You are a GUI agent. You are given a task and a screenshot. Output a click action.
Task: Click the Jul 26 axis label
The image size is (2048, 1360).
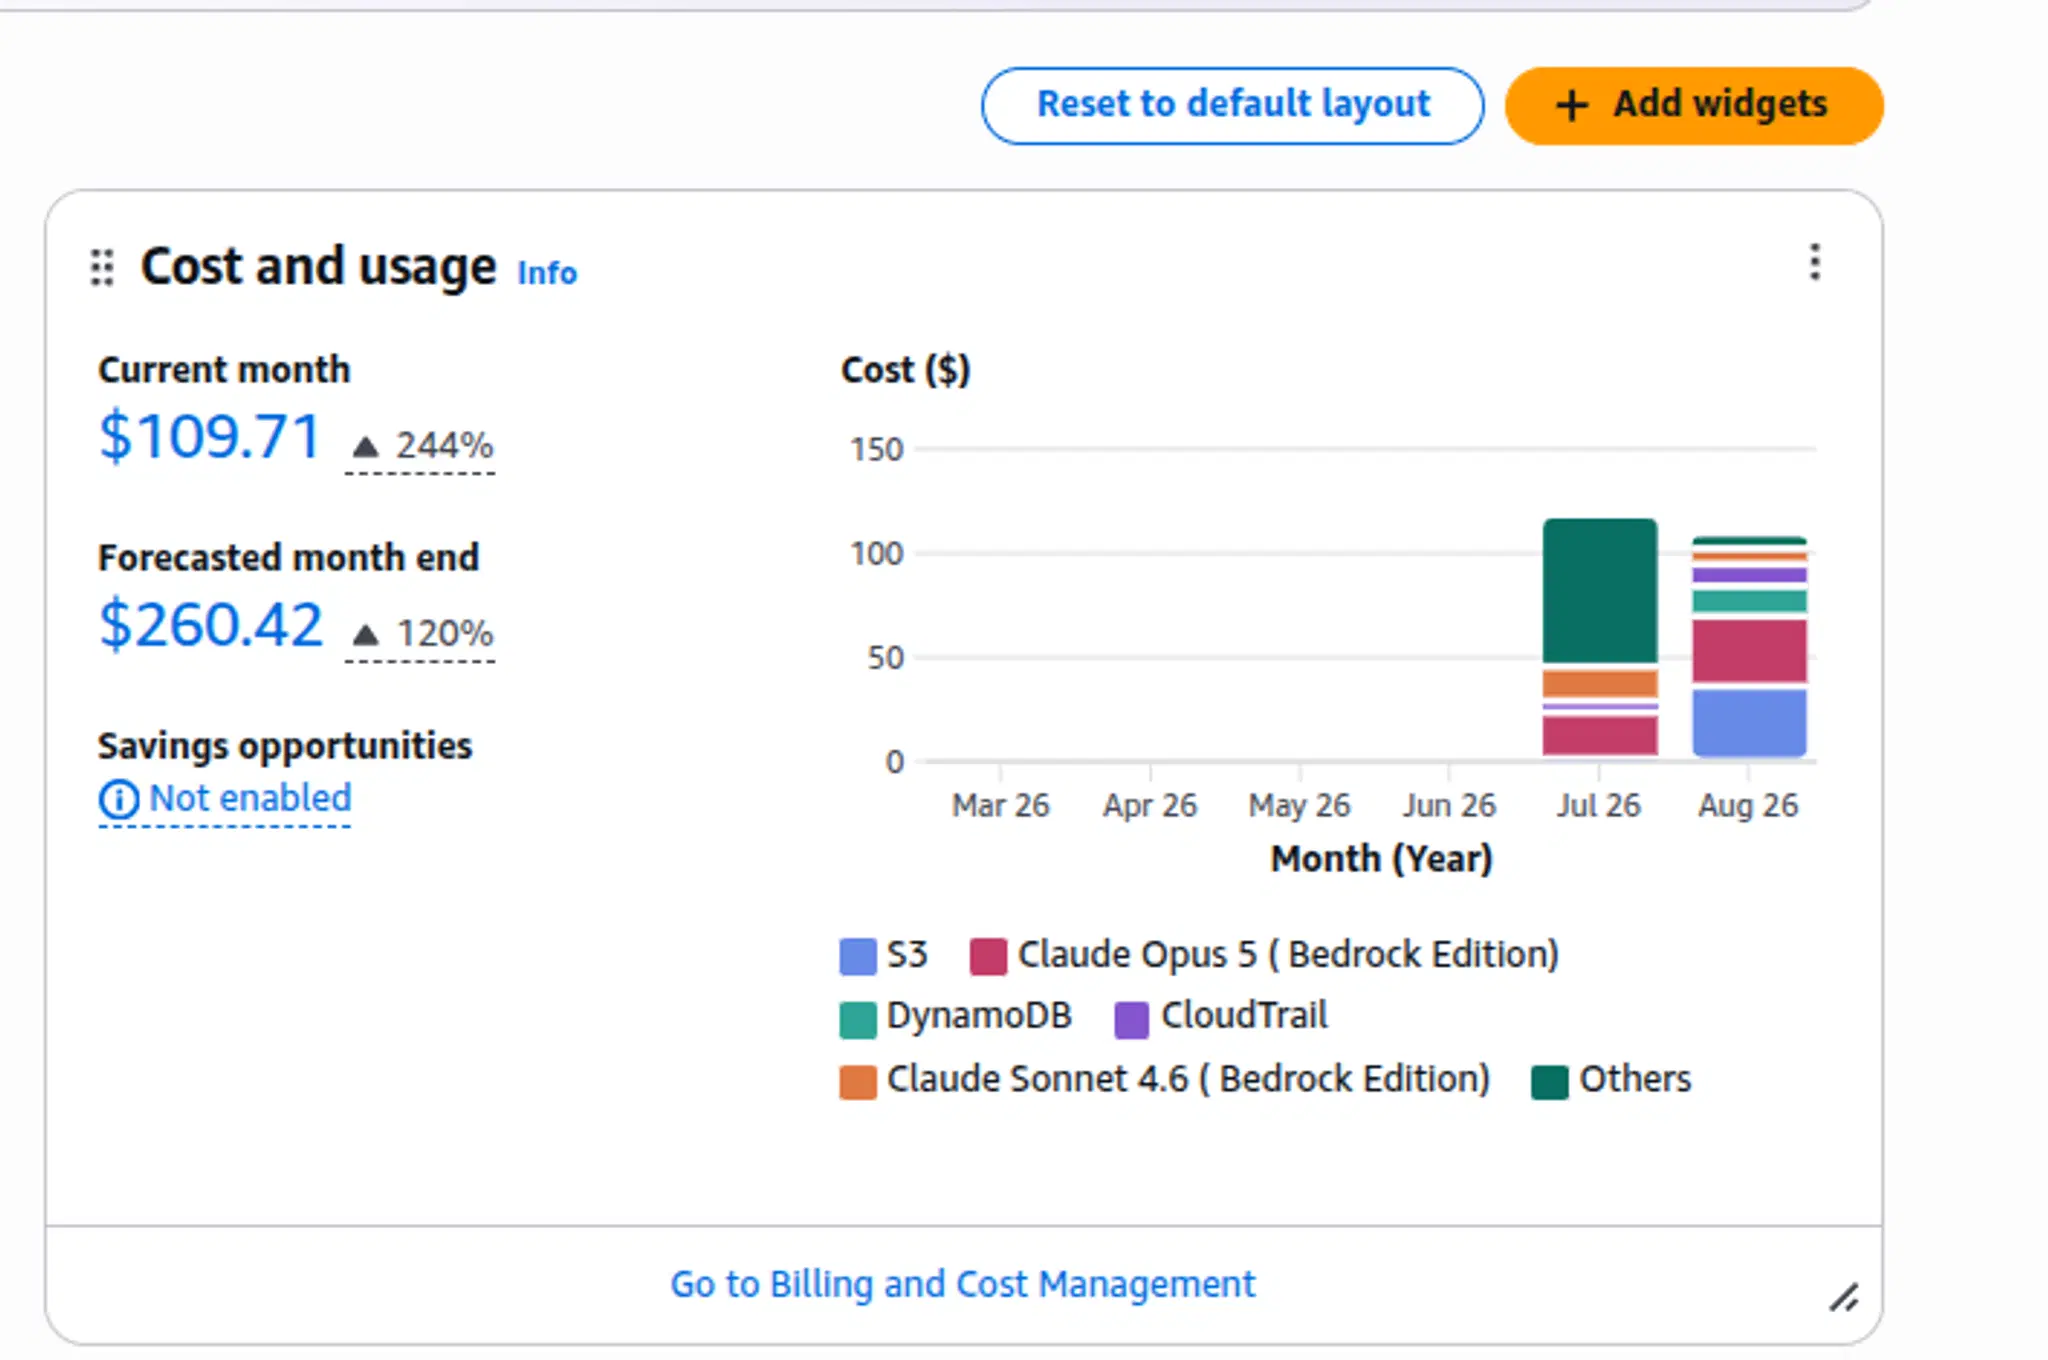point(1598,805)
